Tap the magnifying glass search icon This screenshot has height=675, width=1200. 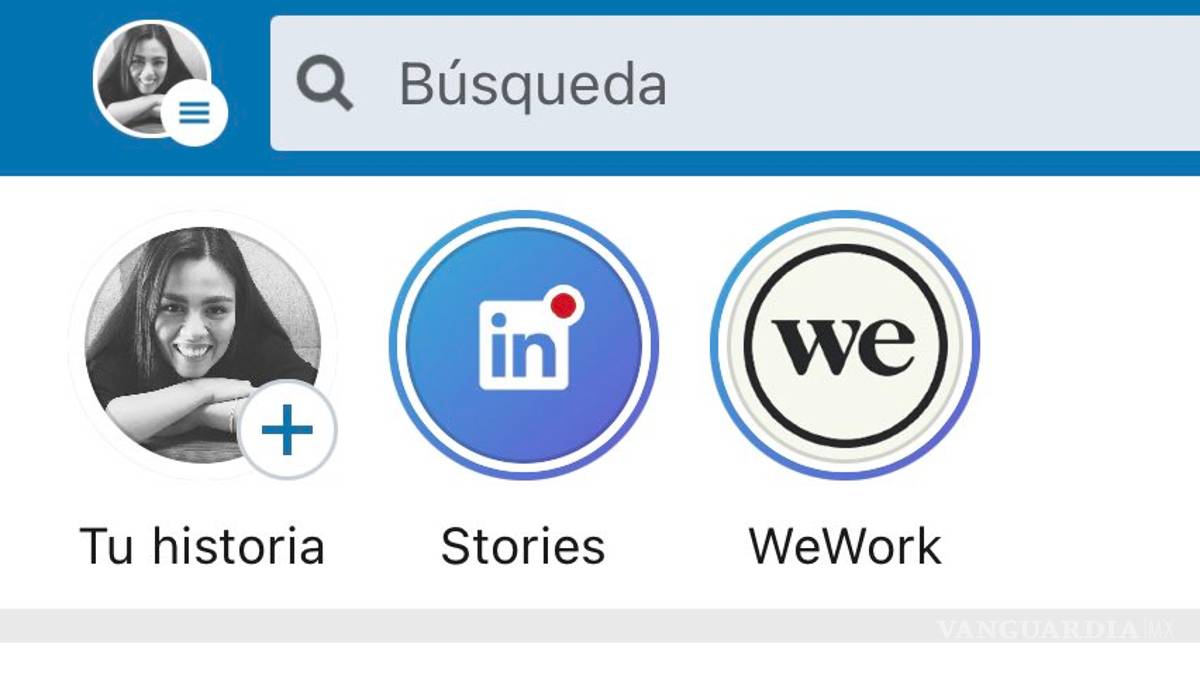(x=325, y=84)
